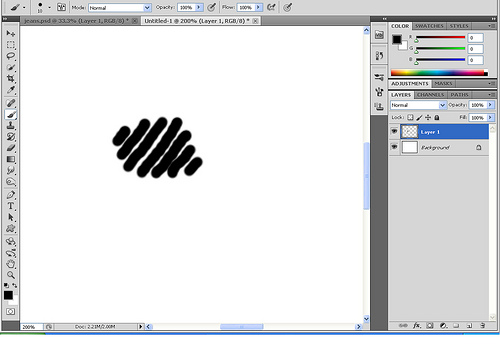500x362 pixels.
Task: Open the Layers panel flyout menu
Action: (x=492, y=95)
